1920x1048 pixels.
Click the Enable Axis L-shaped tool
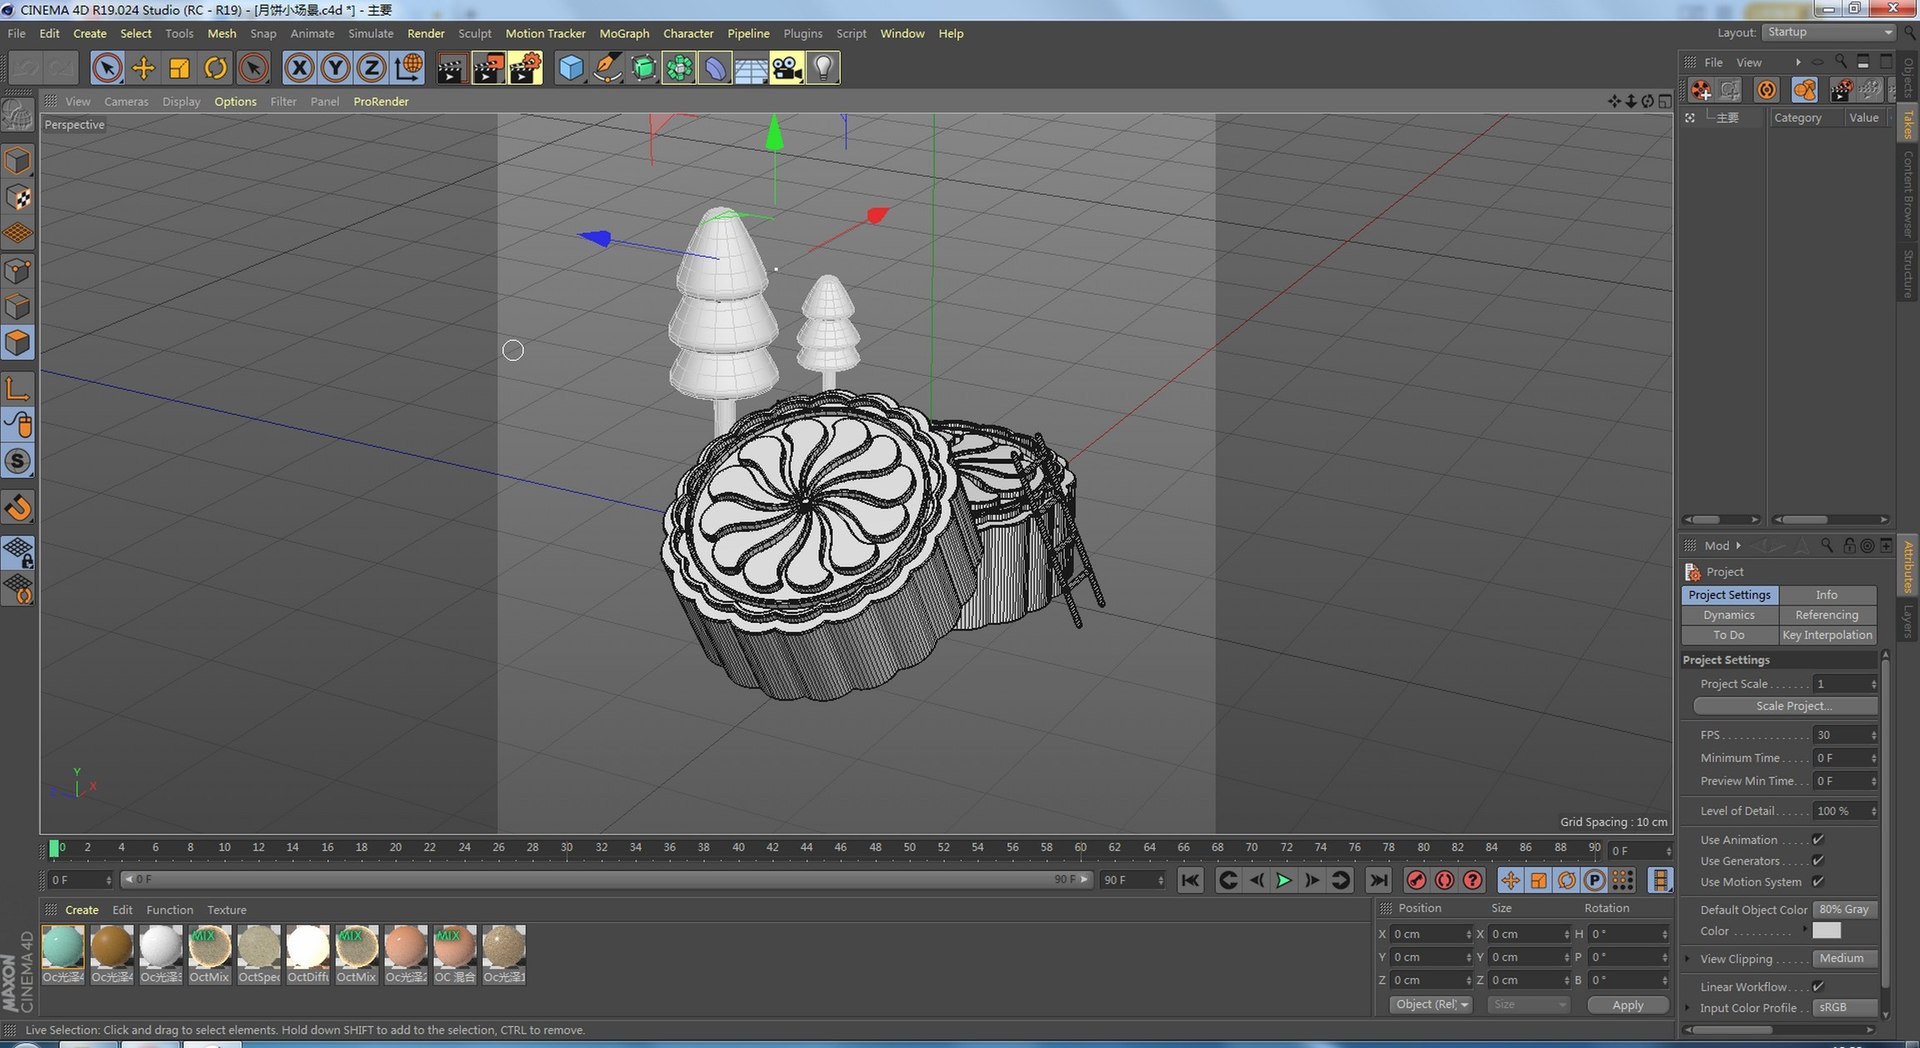18,388
